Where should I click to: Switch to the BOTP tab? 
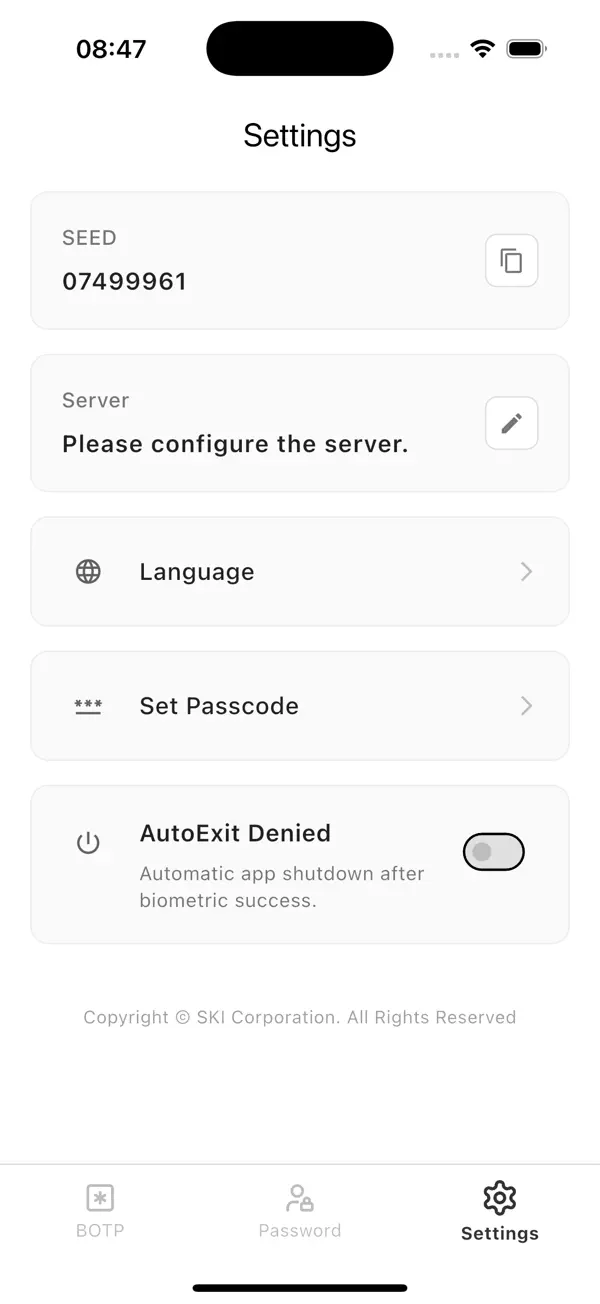point(99,1210)
